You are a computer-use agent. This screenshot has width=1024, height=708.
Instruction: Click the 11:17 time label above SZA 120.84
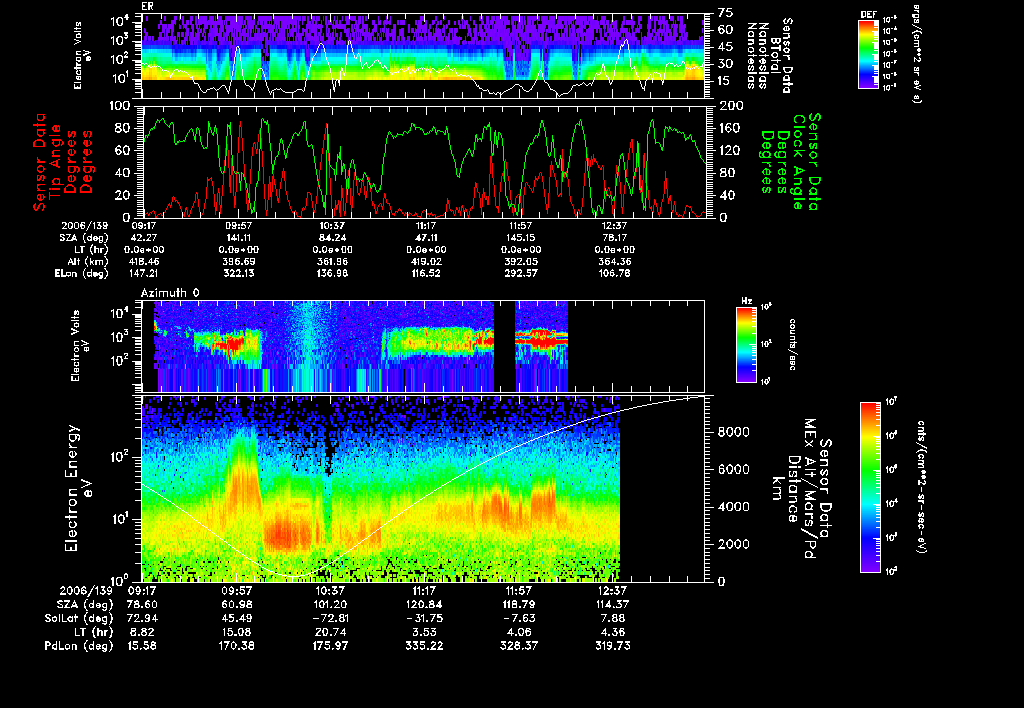pos(424,590)
